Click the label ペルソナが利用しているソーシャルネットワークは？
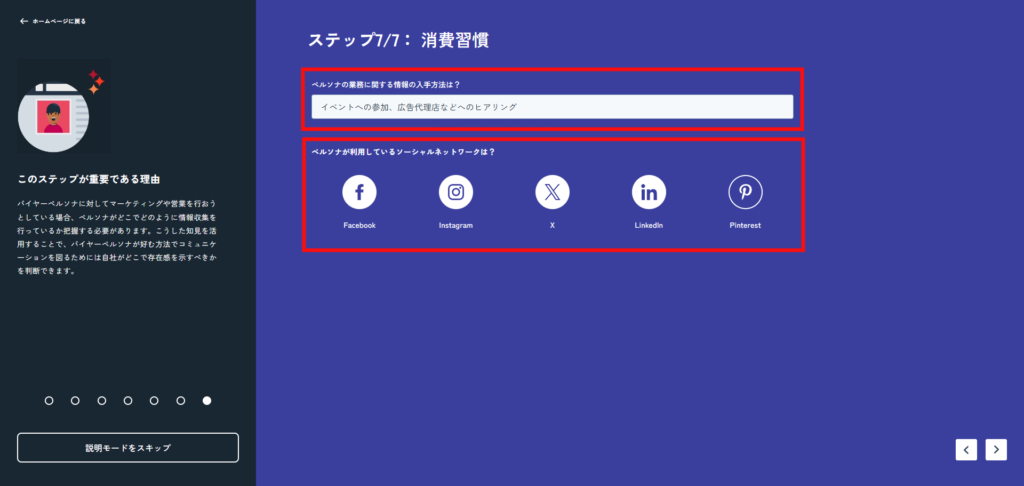This screenshot has width=1024, height=486. point(403,152)
